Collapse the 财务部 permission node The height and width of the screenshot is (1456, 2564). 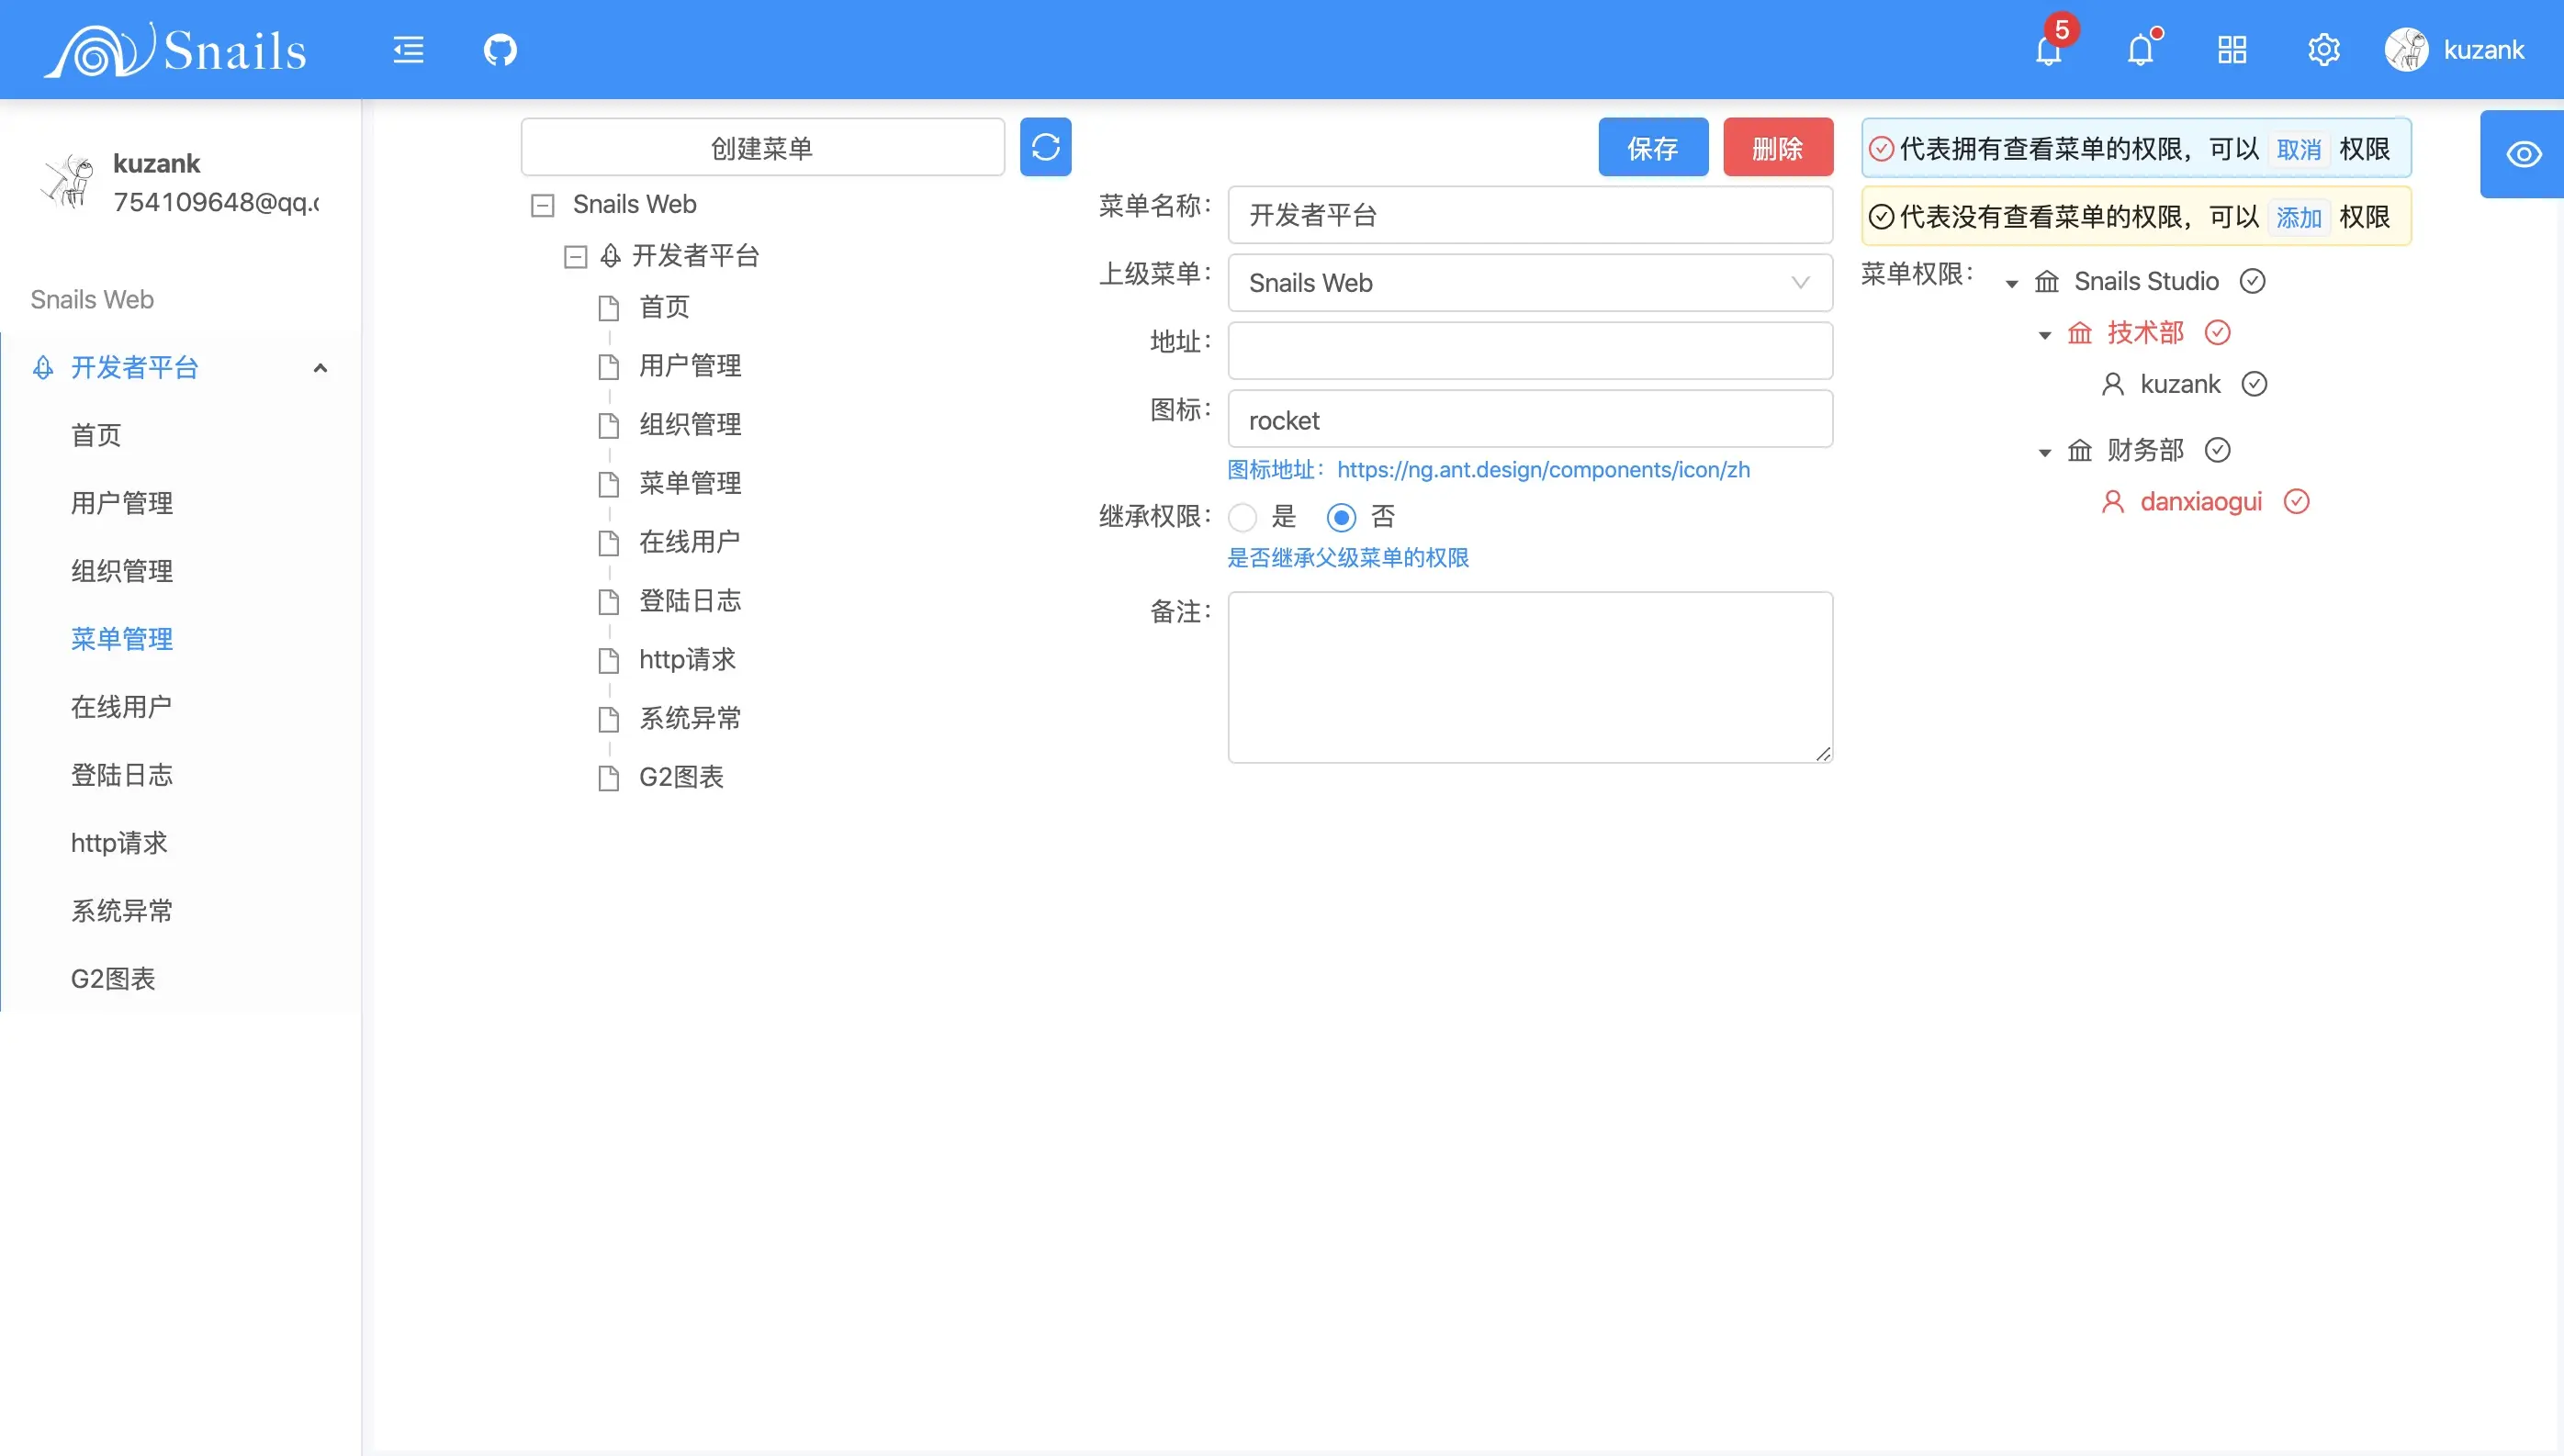2044,452
